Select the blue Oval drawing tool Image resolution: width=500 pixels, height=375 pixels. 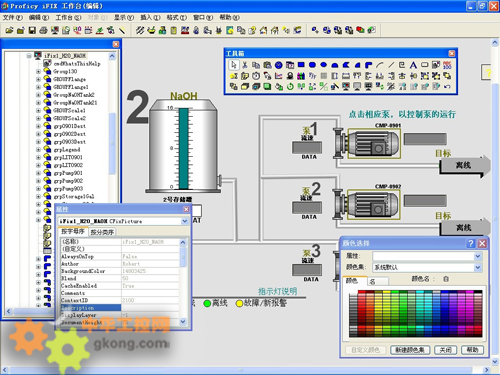pos(323,65)
